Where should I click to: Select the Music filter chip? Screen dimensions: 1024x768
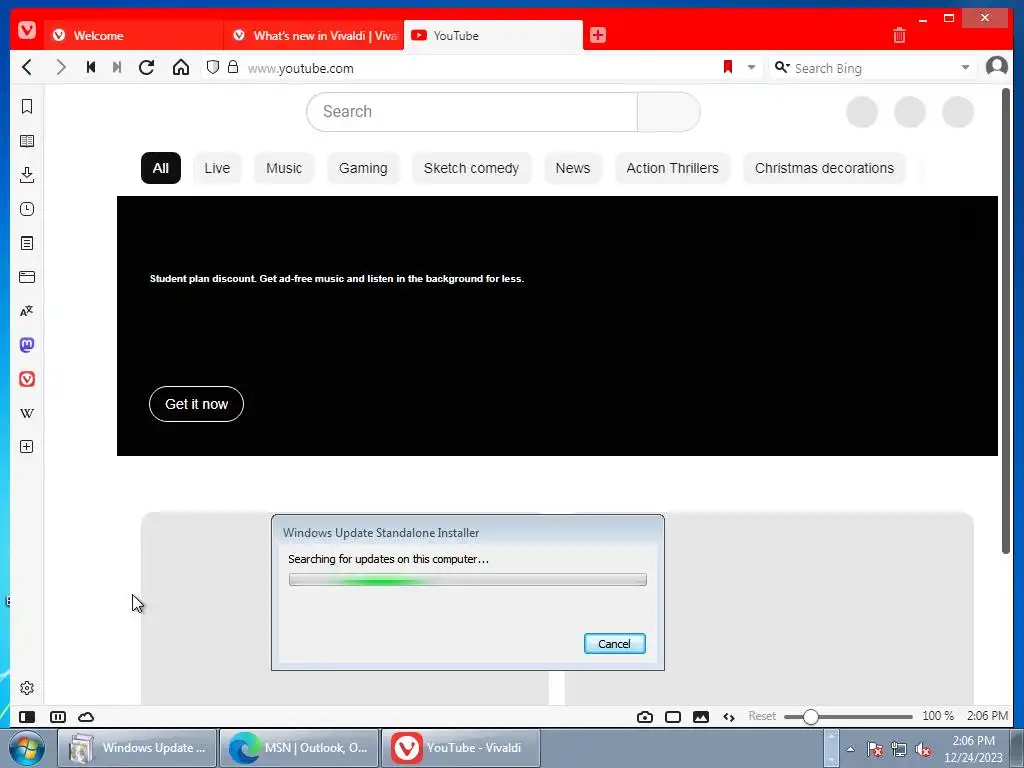tap(284, 168)
